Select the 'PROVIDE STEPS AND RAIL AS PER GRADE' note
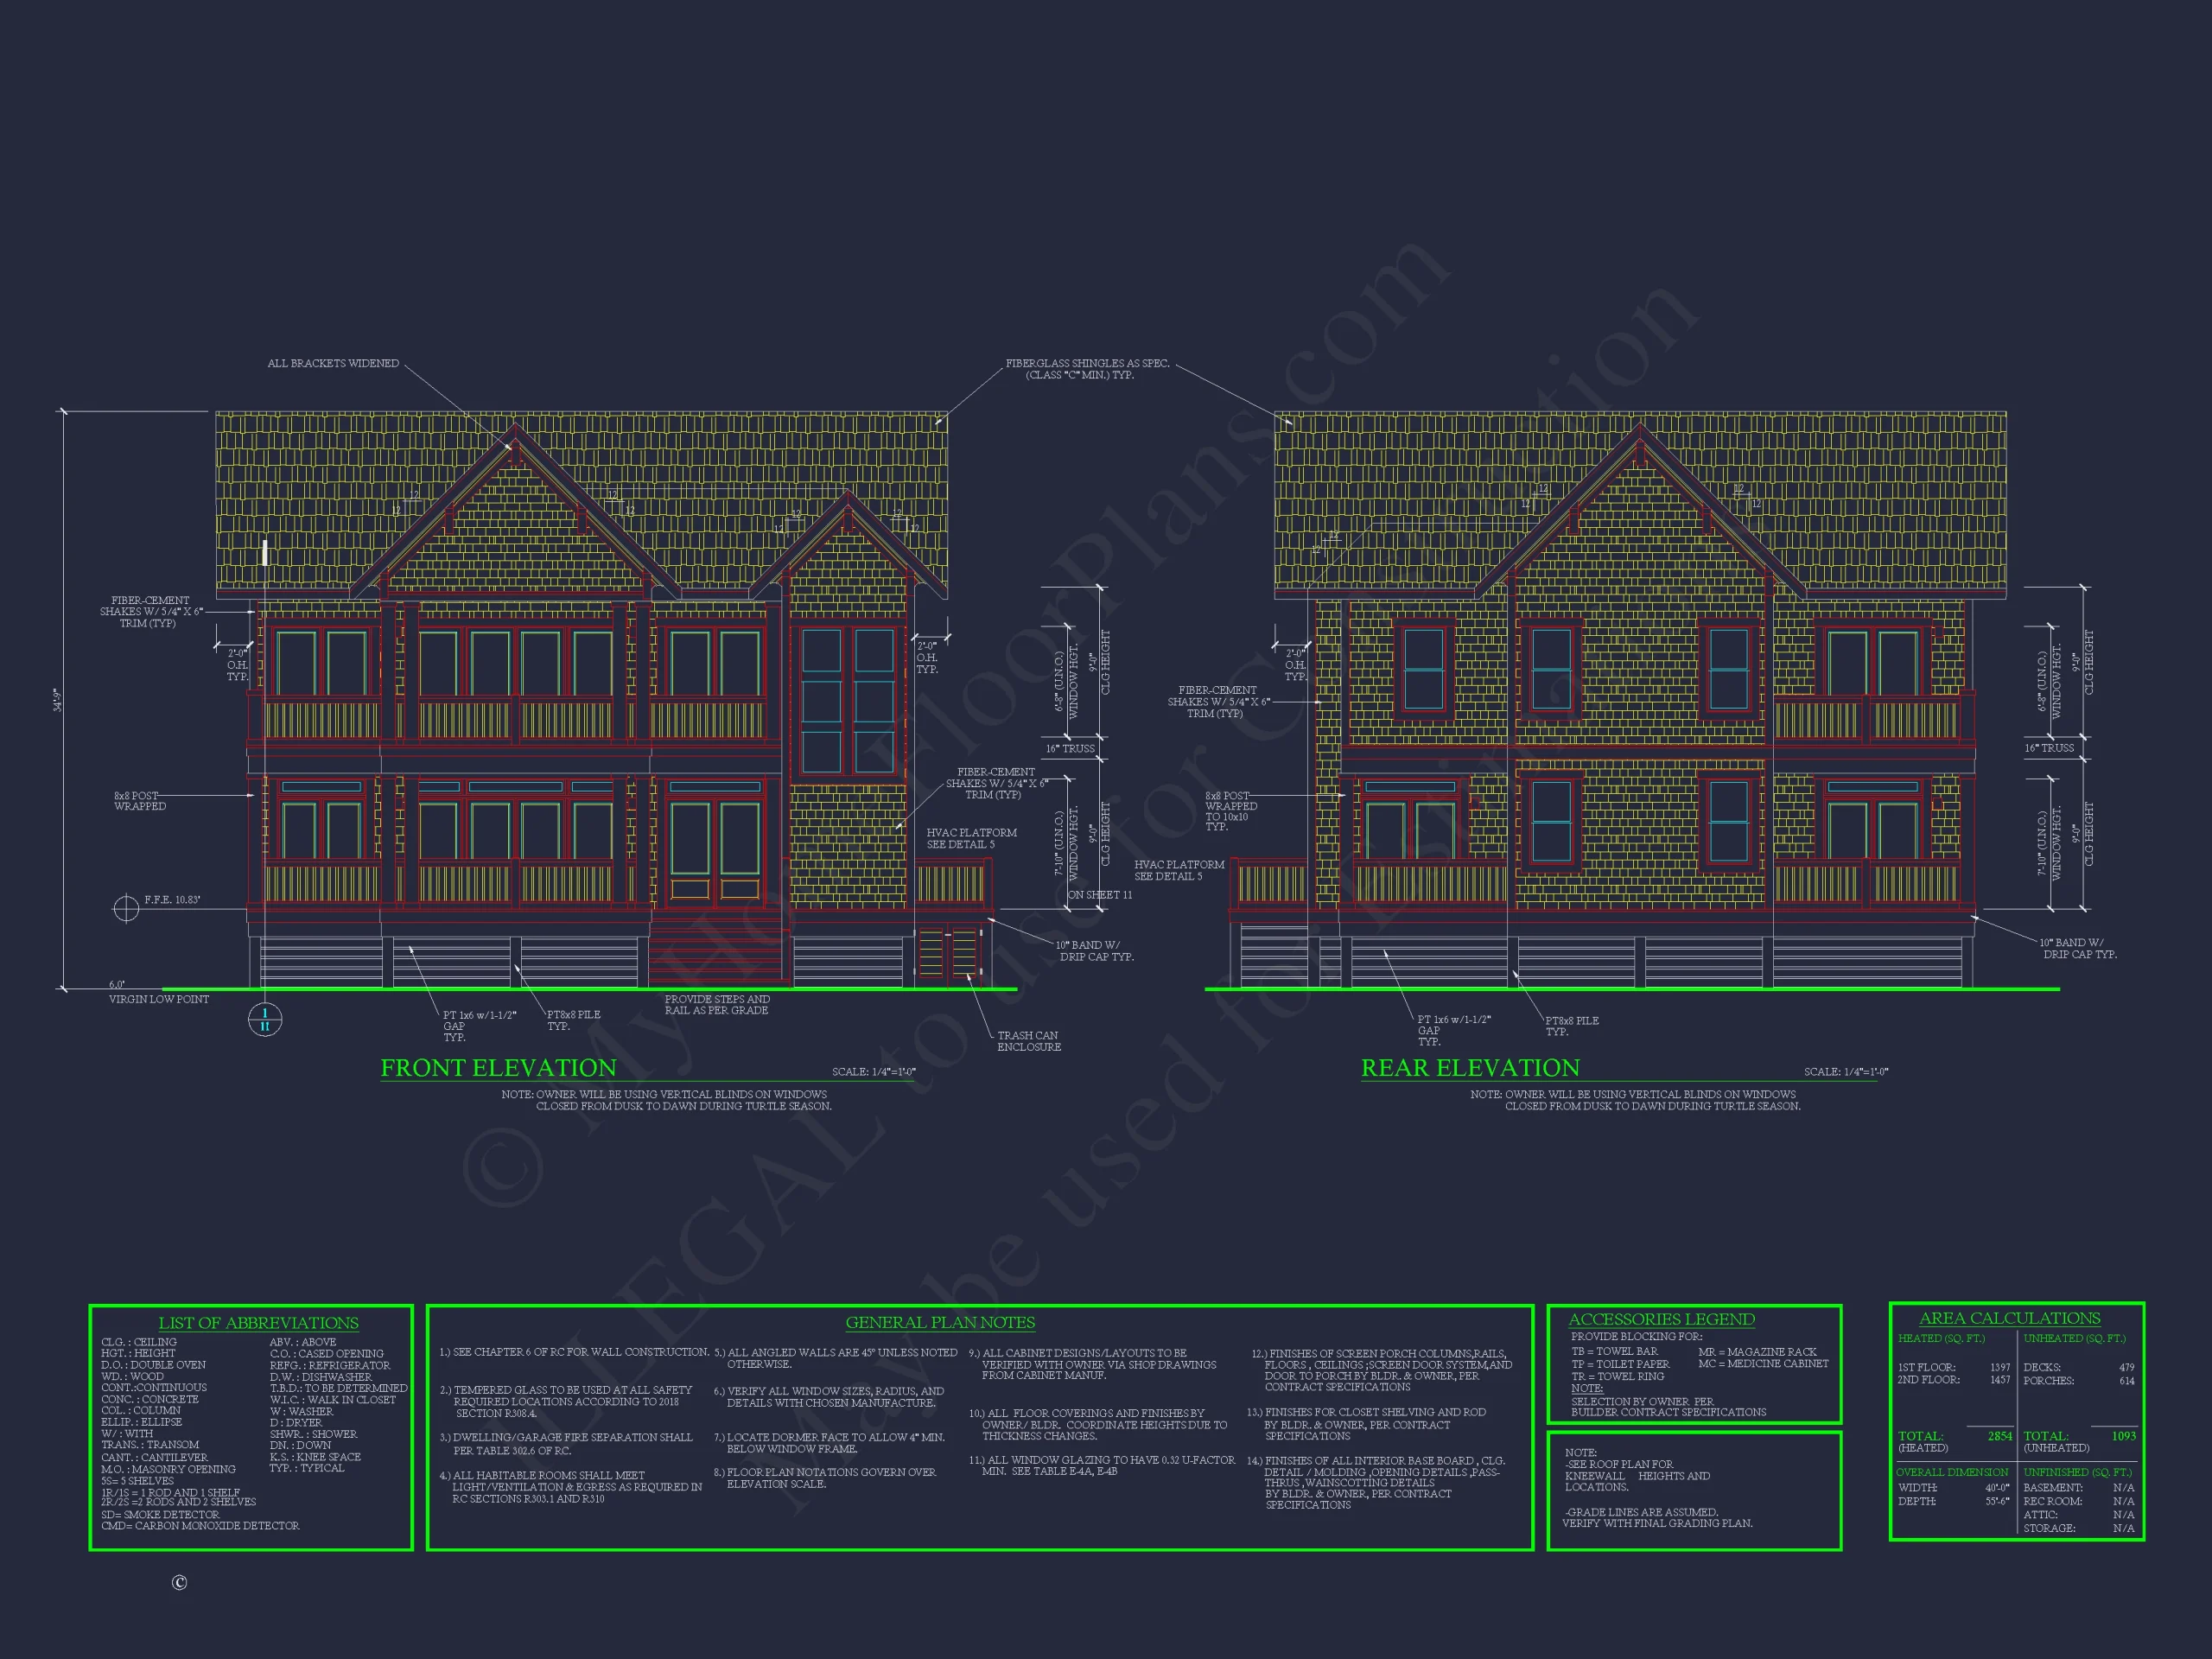The image size is (2212, 1659). tap(717, 1004)
